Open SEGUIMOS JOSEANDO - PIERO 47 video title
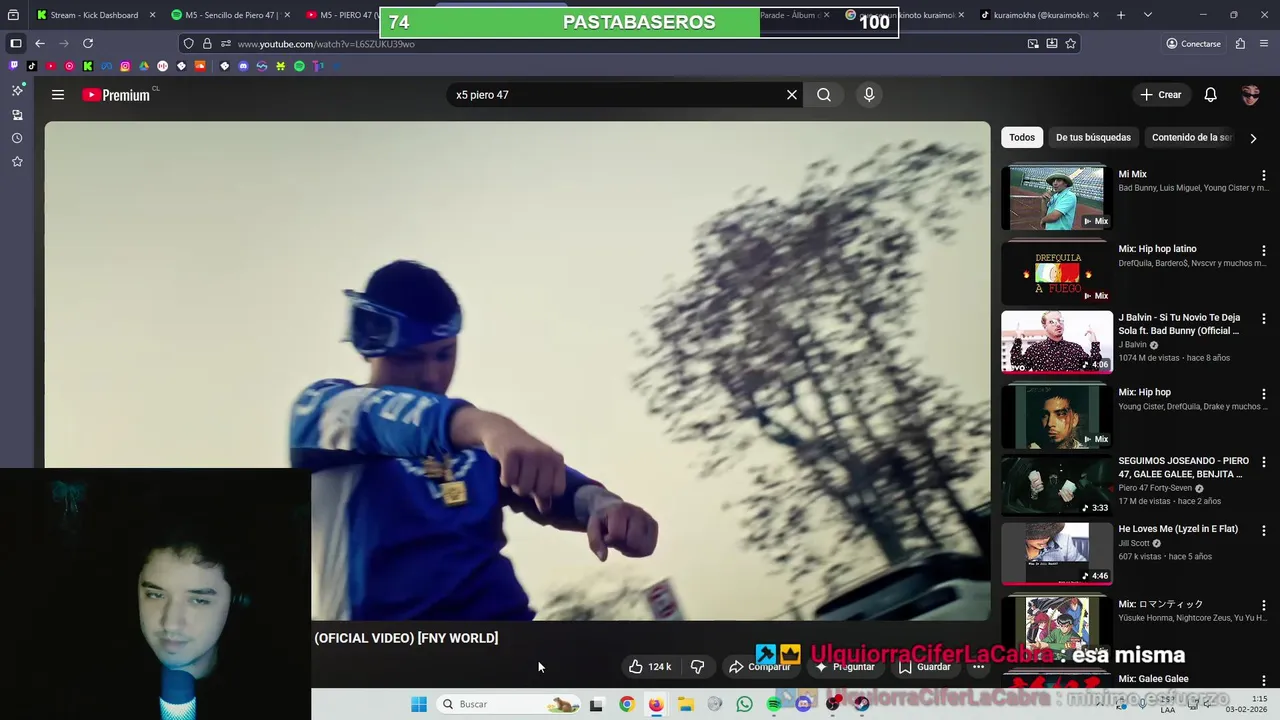The height and width of the screenshot is (720, 1280). tap(1183, 467)
